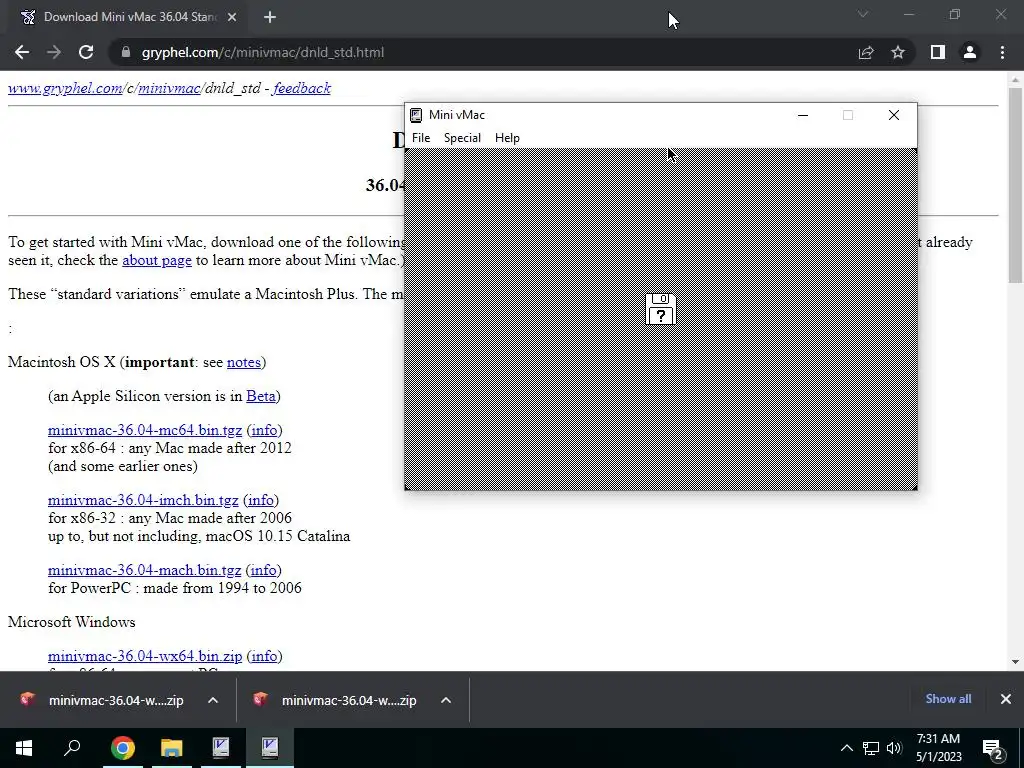Switch to Chrome in the taskbar
This screenshot has height=768, width=1024.
tap(122, 748)
